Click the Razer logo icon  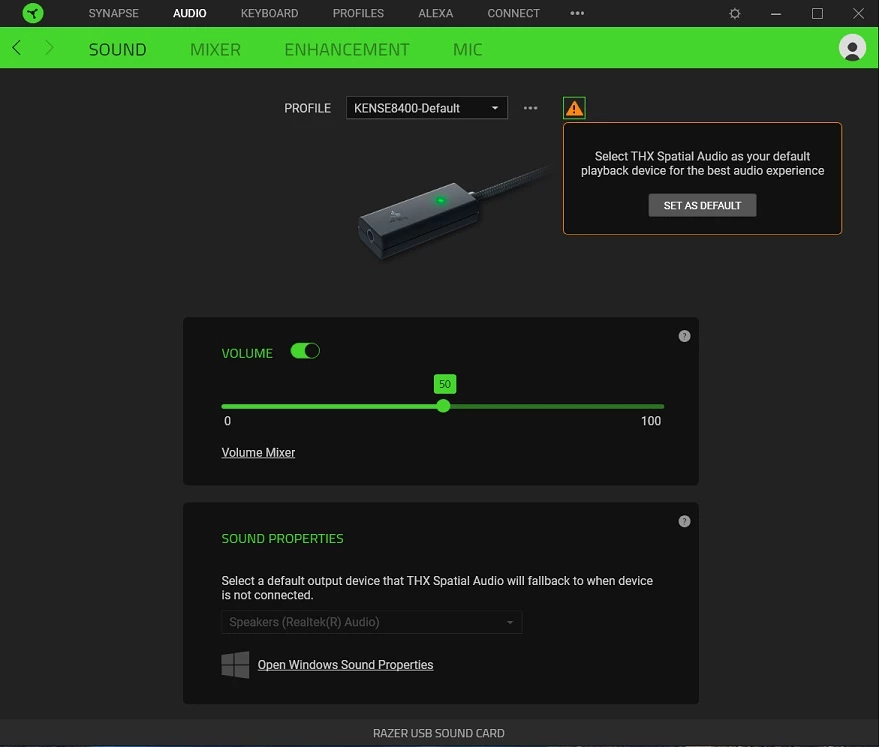pyautogui.click(x=33, y=13)
